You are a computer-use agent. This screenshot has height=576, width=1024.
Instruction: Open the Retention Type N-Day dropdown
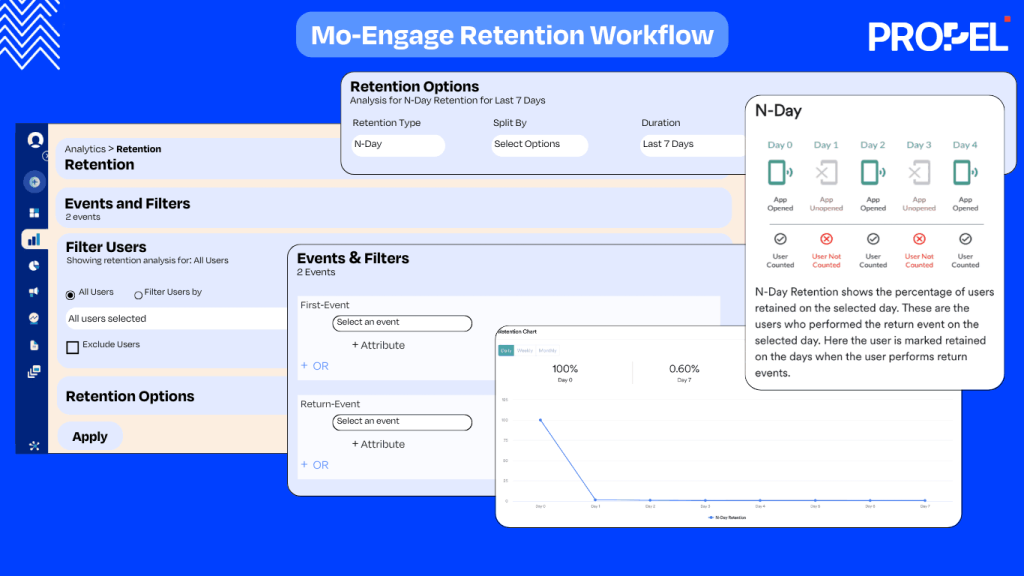point(398,144)
